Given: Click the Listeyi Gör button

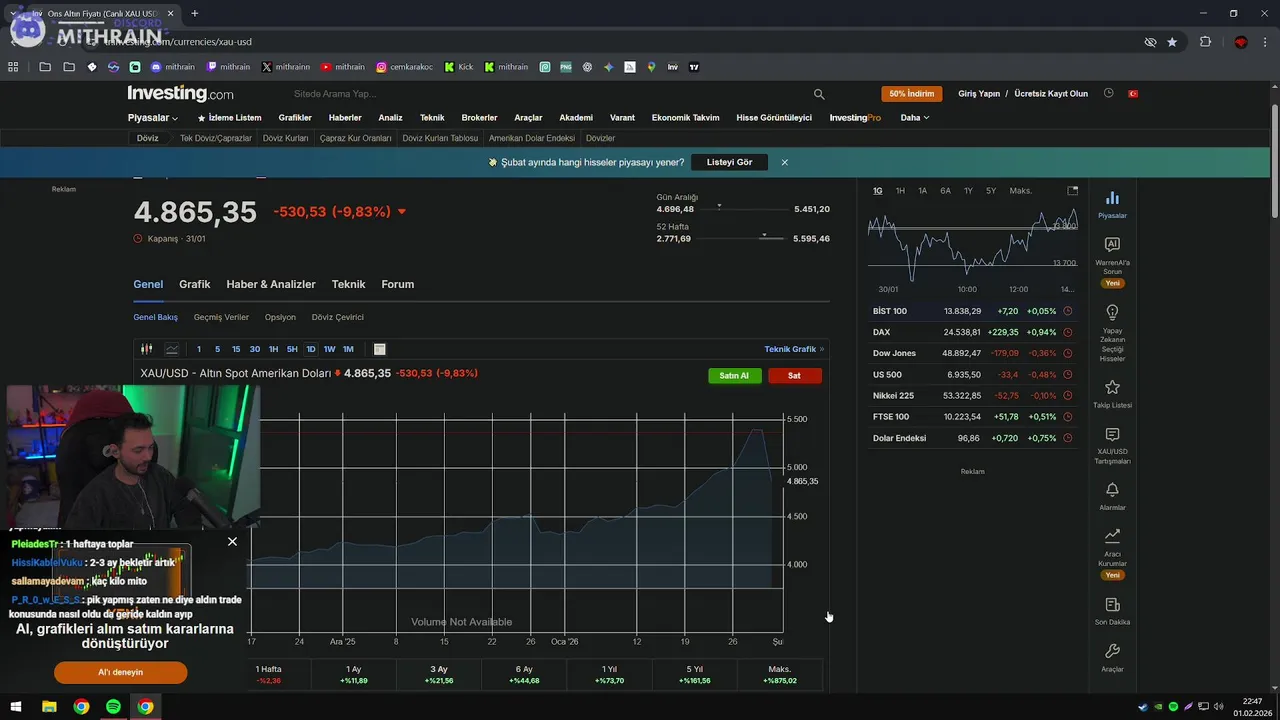Looking at the screenshot, I should tap(729, 162).
